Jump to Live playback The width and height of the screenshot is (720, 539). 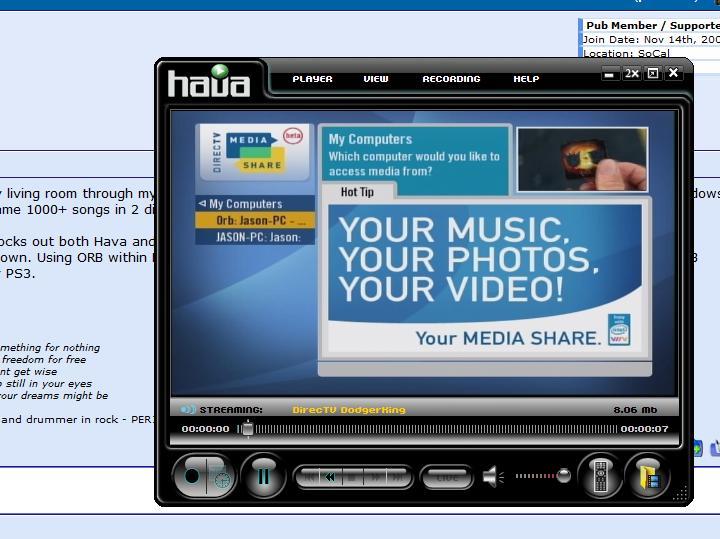click(447, 477)
